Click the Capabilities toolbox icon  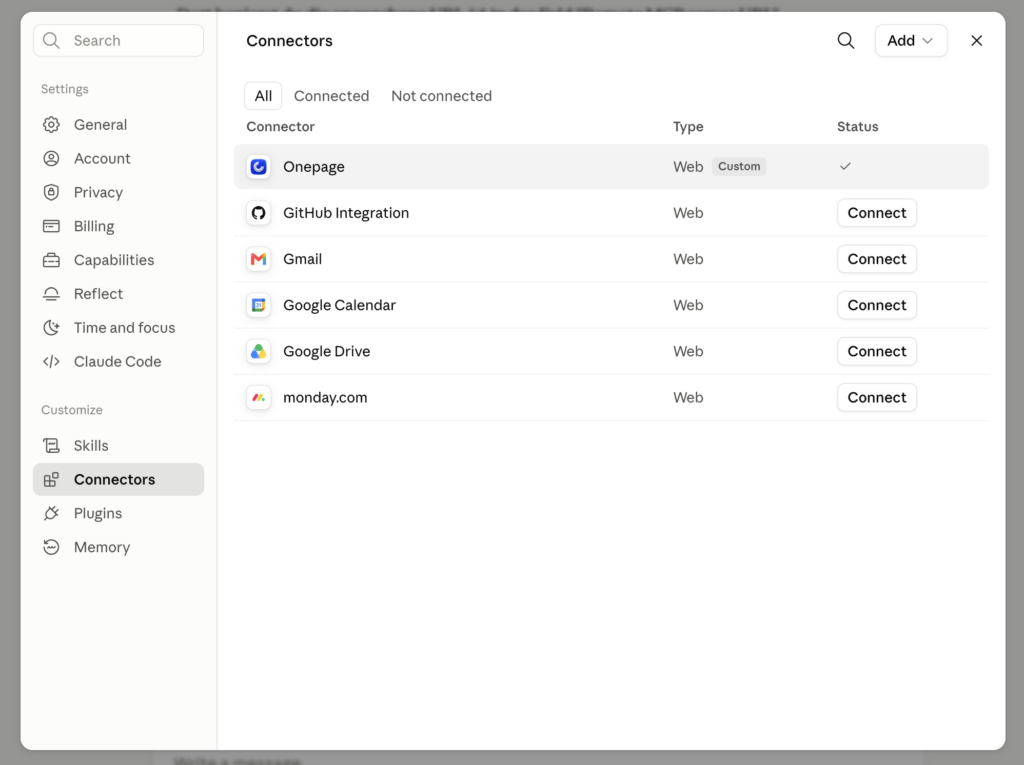[51, 260]
